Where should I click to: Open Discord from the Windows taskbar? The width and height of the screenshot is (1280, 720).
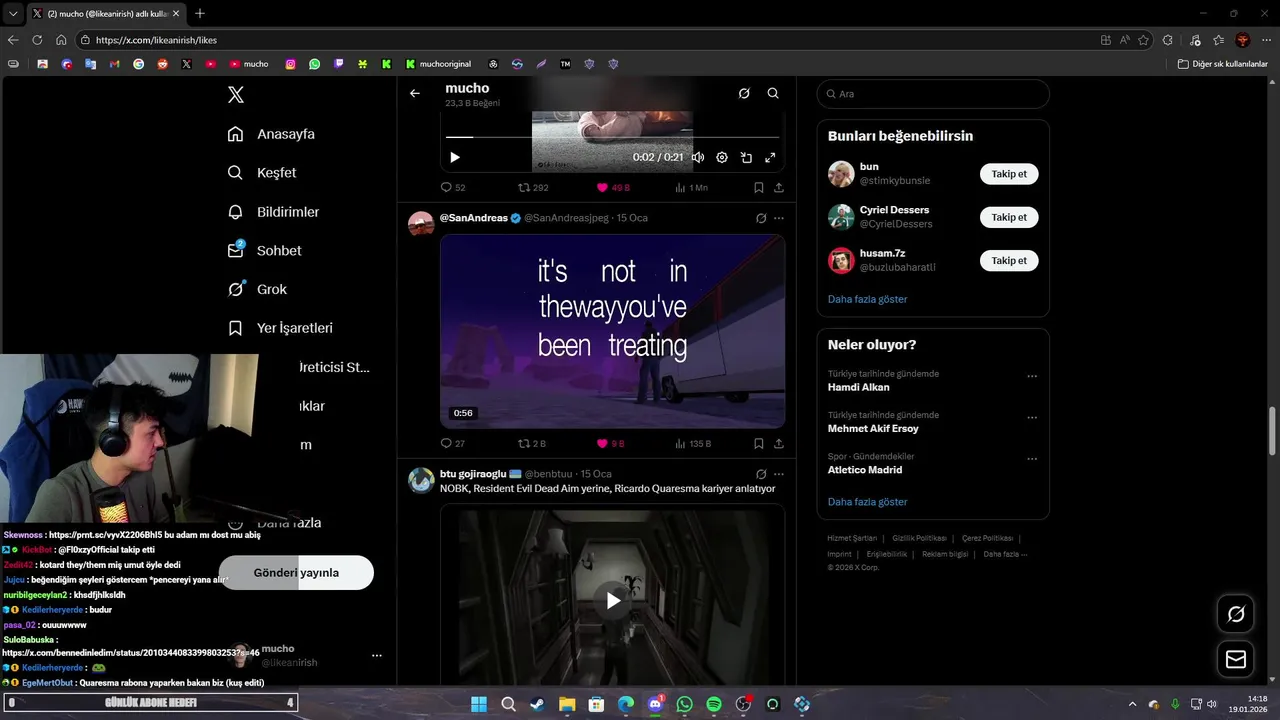(655, 704)
